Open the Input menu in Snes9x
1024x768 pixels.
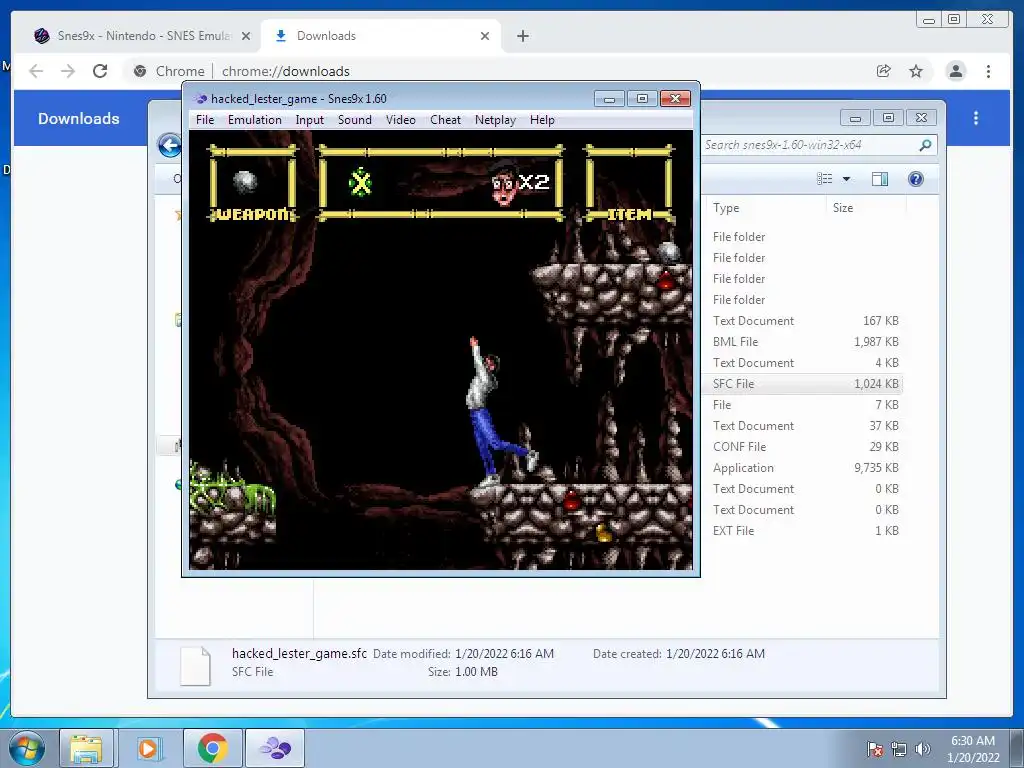[309, 120]
